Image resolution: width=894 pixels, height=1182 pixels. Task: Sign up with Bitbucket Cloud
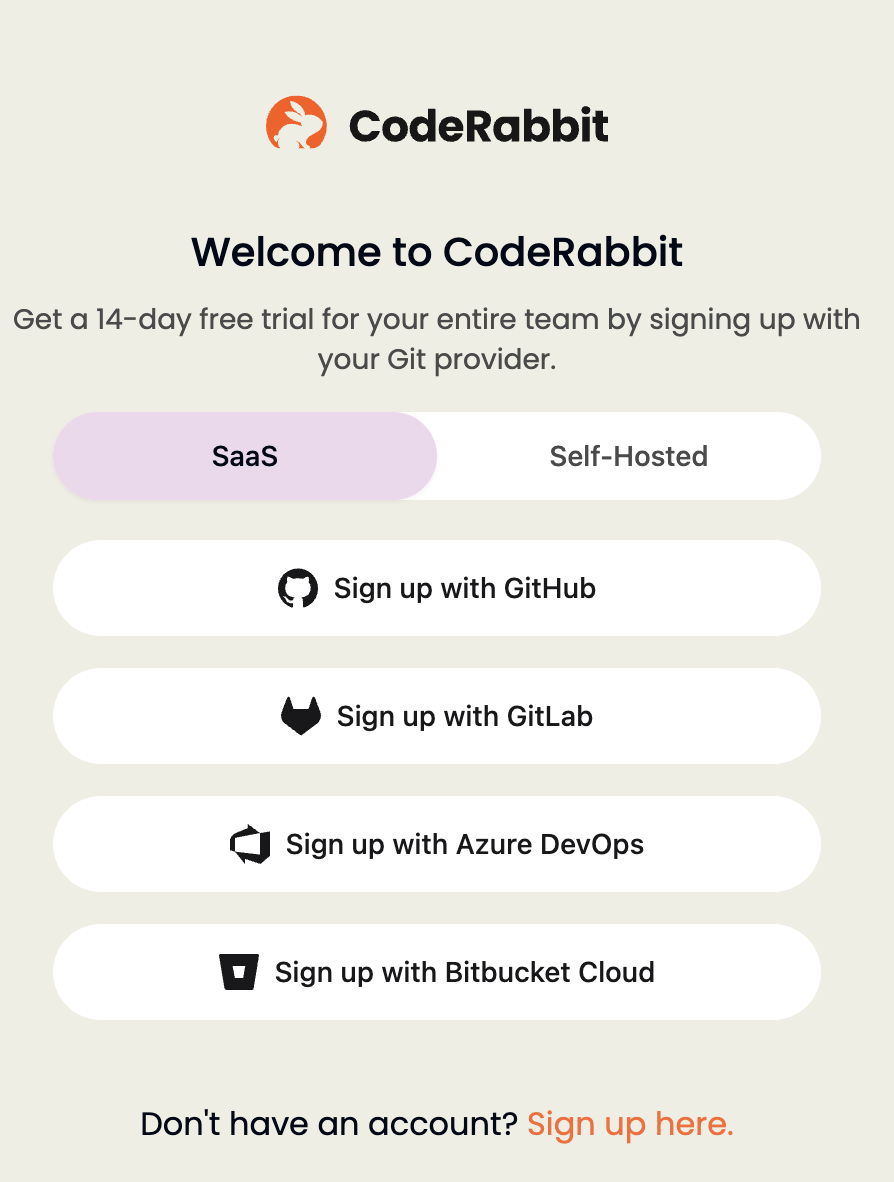tap(437, 972)
